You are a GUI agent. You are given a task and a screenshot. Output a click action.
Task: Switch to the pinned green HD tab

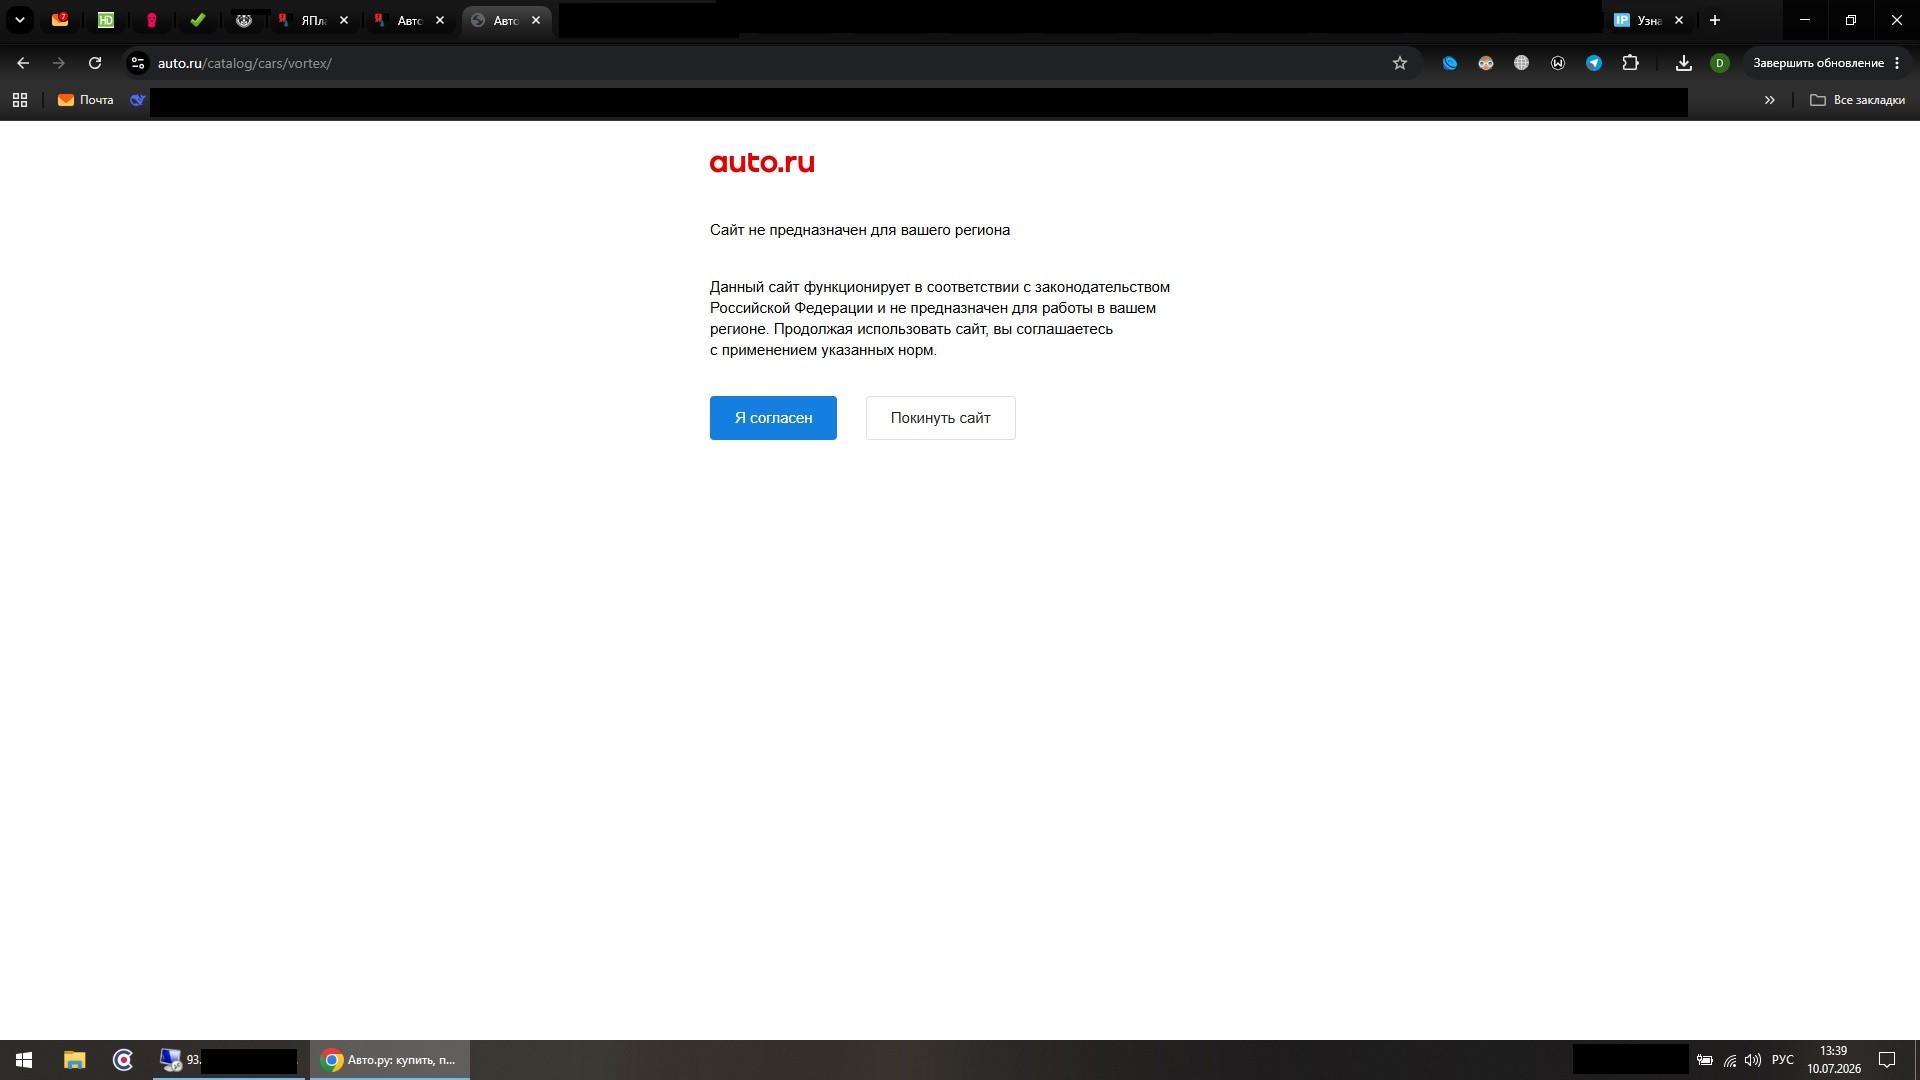click(x=106, y=20)
